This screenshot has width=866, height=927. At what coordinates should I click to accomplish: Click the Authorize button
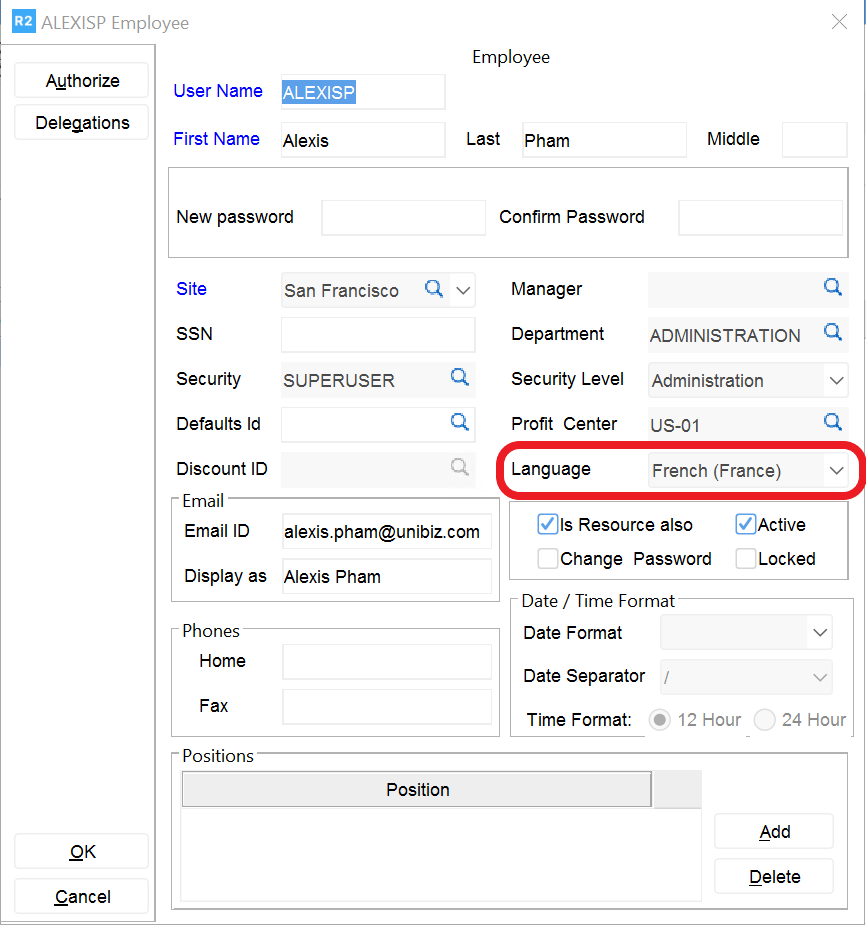point(82,81)
